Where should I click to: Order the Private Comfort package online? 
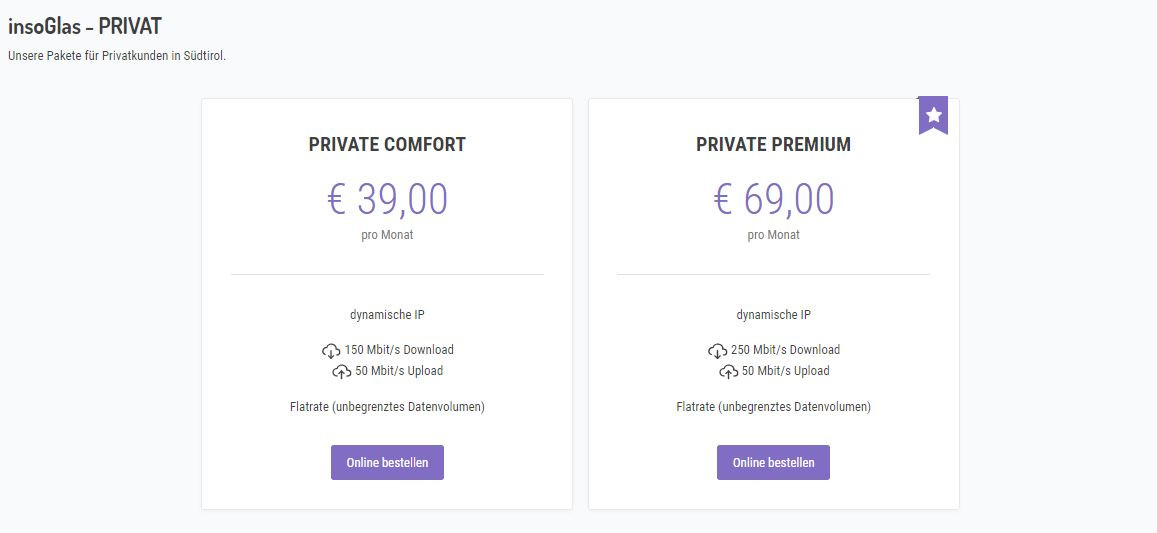(387, 463)
